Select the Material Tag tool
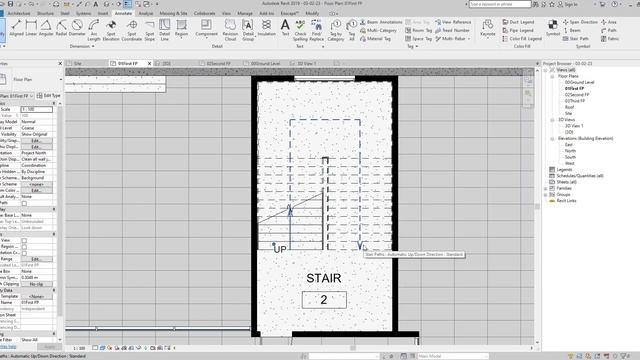Image resolution: width=640 pixels, height=360 pixels. [375, 39]
